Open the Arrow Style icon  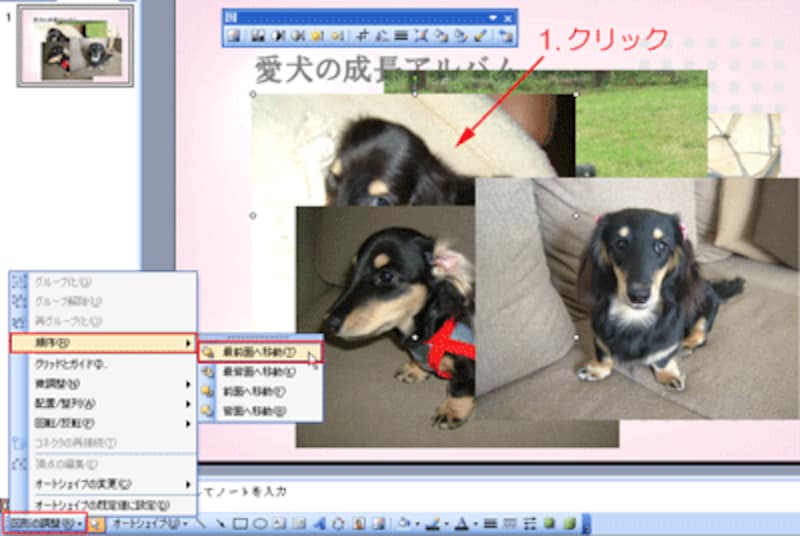530,524
